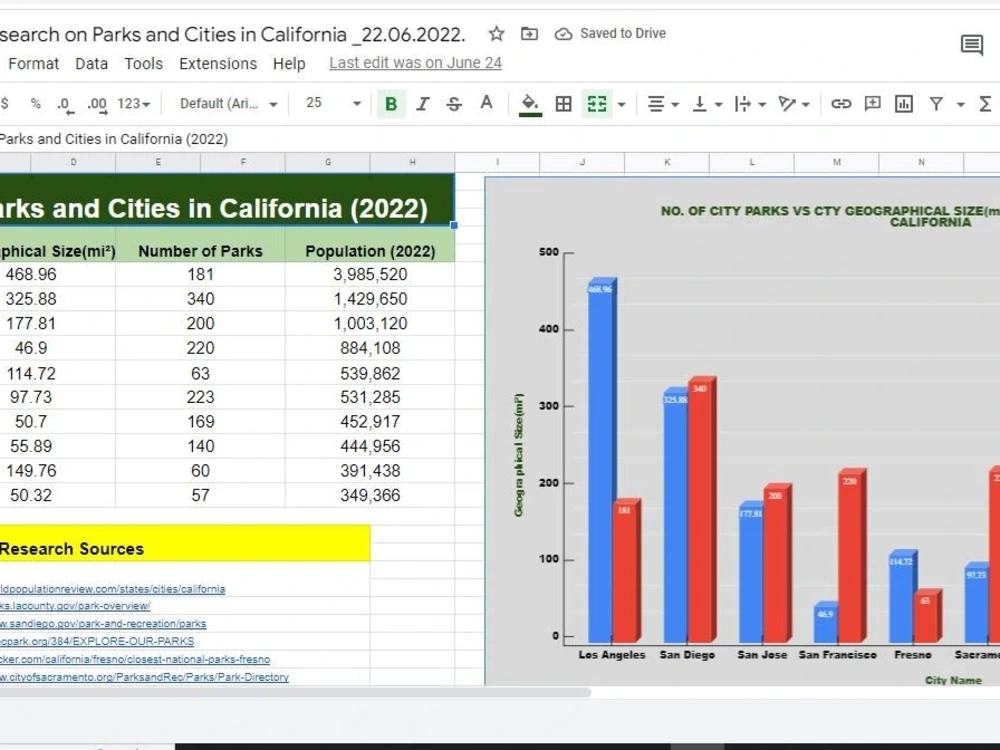Open the borders tool
Image resolution: width=1000 pixels, height=750 pixels.
(563, 103)
